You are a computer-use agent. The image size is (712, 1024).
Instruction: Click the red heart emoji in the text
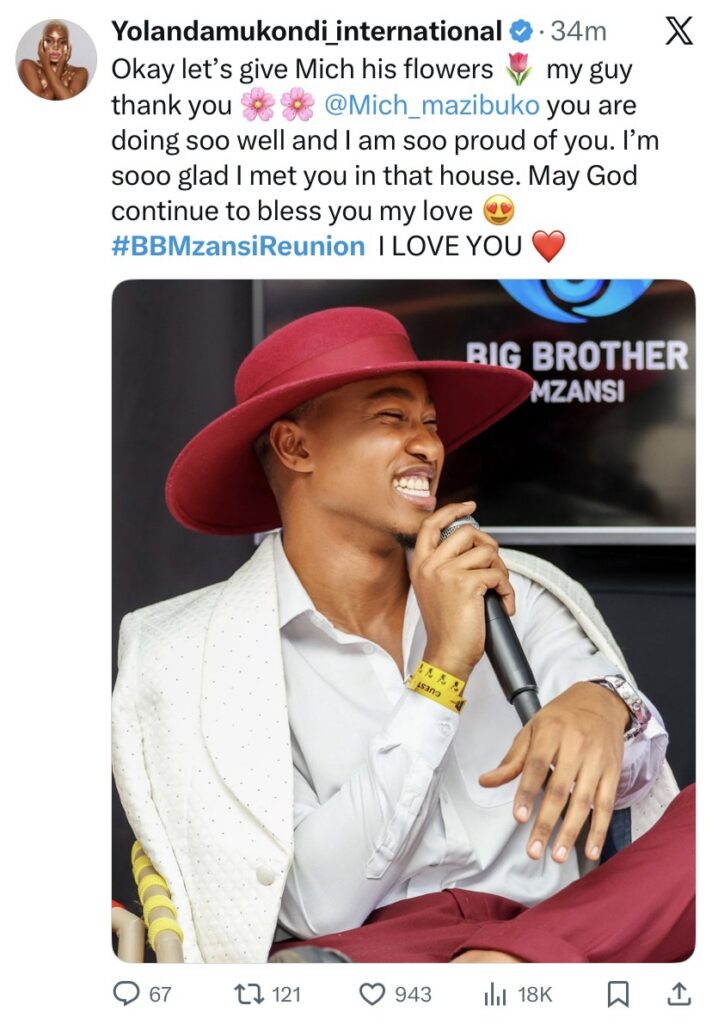pos(548,246)
